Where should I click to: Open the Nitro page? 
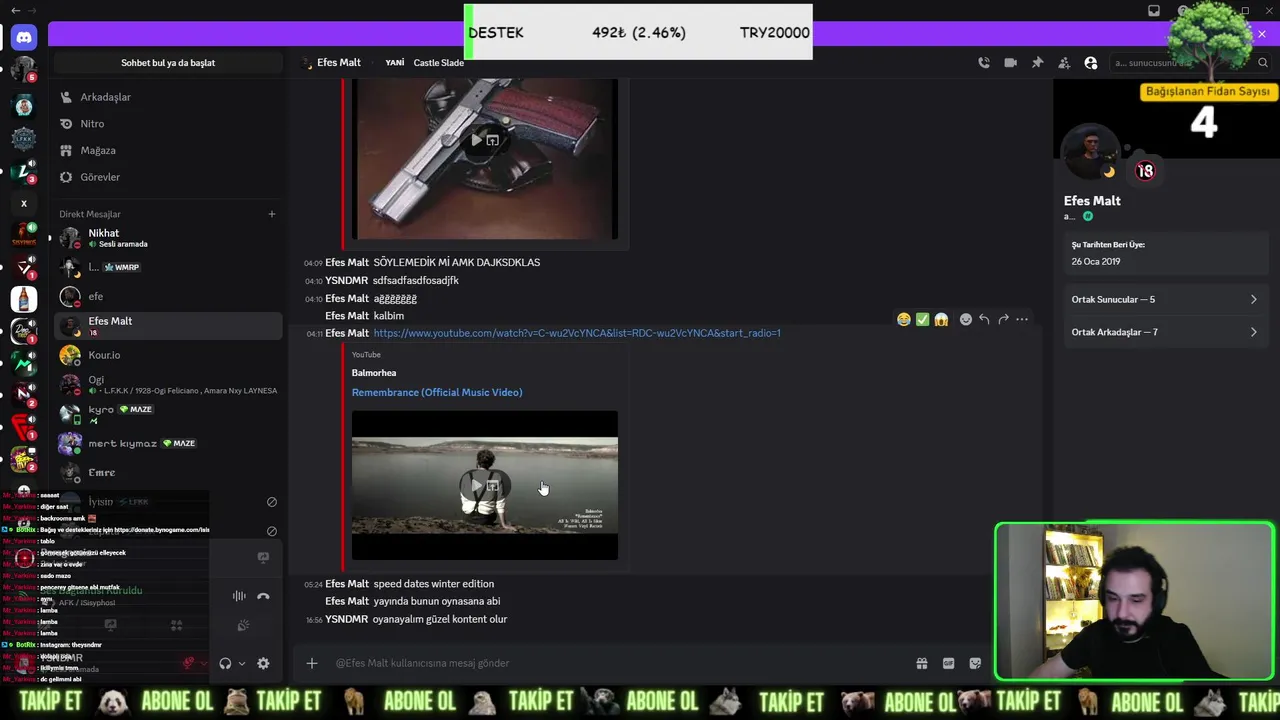(168, 124)
